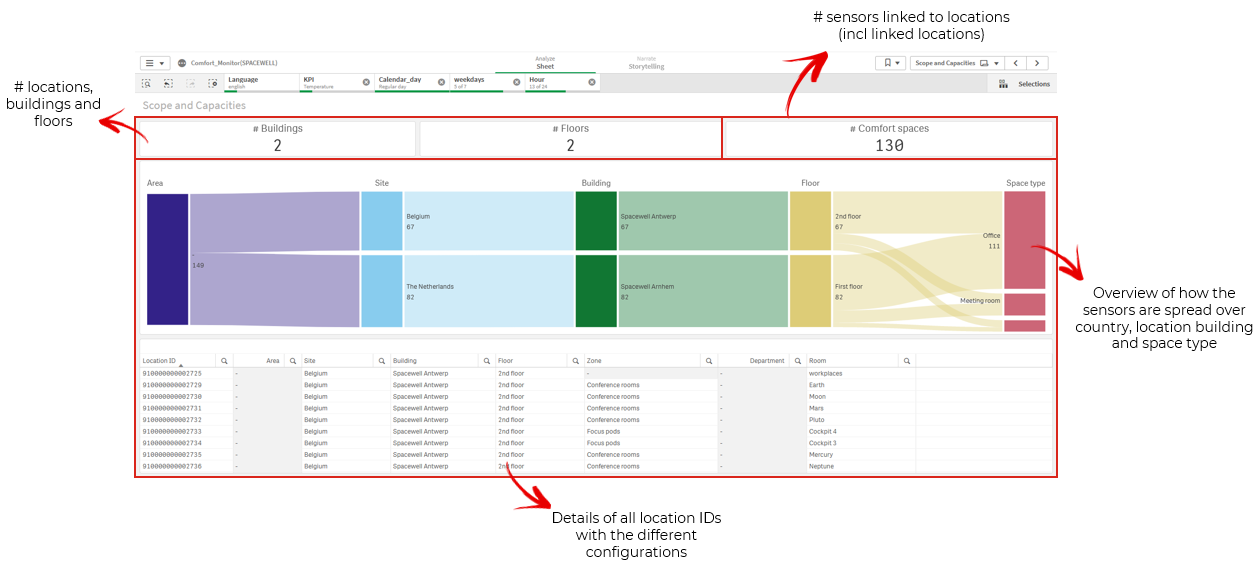The image size is (1258, 568).
Task: Search in the Site column
Action: [382, 361]
